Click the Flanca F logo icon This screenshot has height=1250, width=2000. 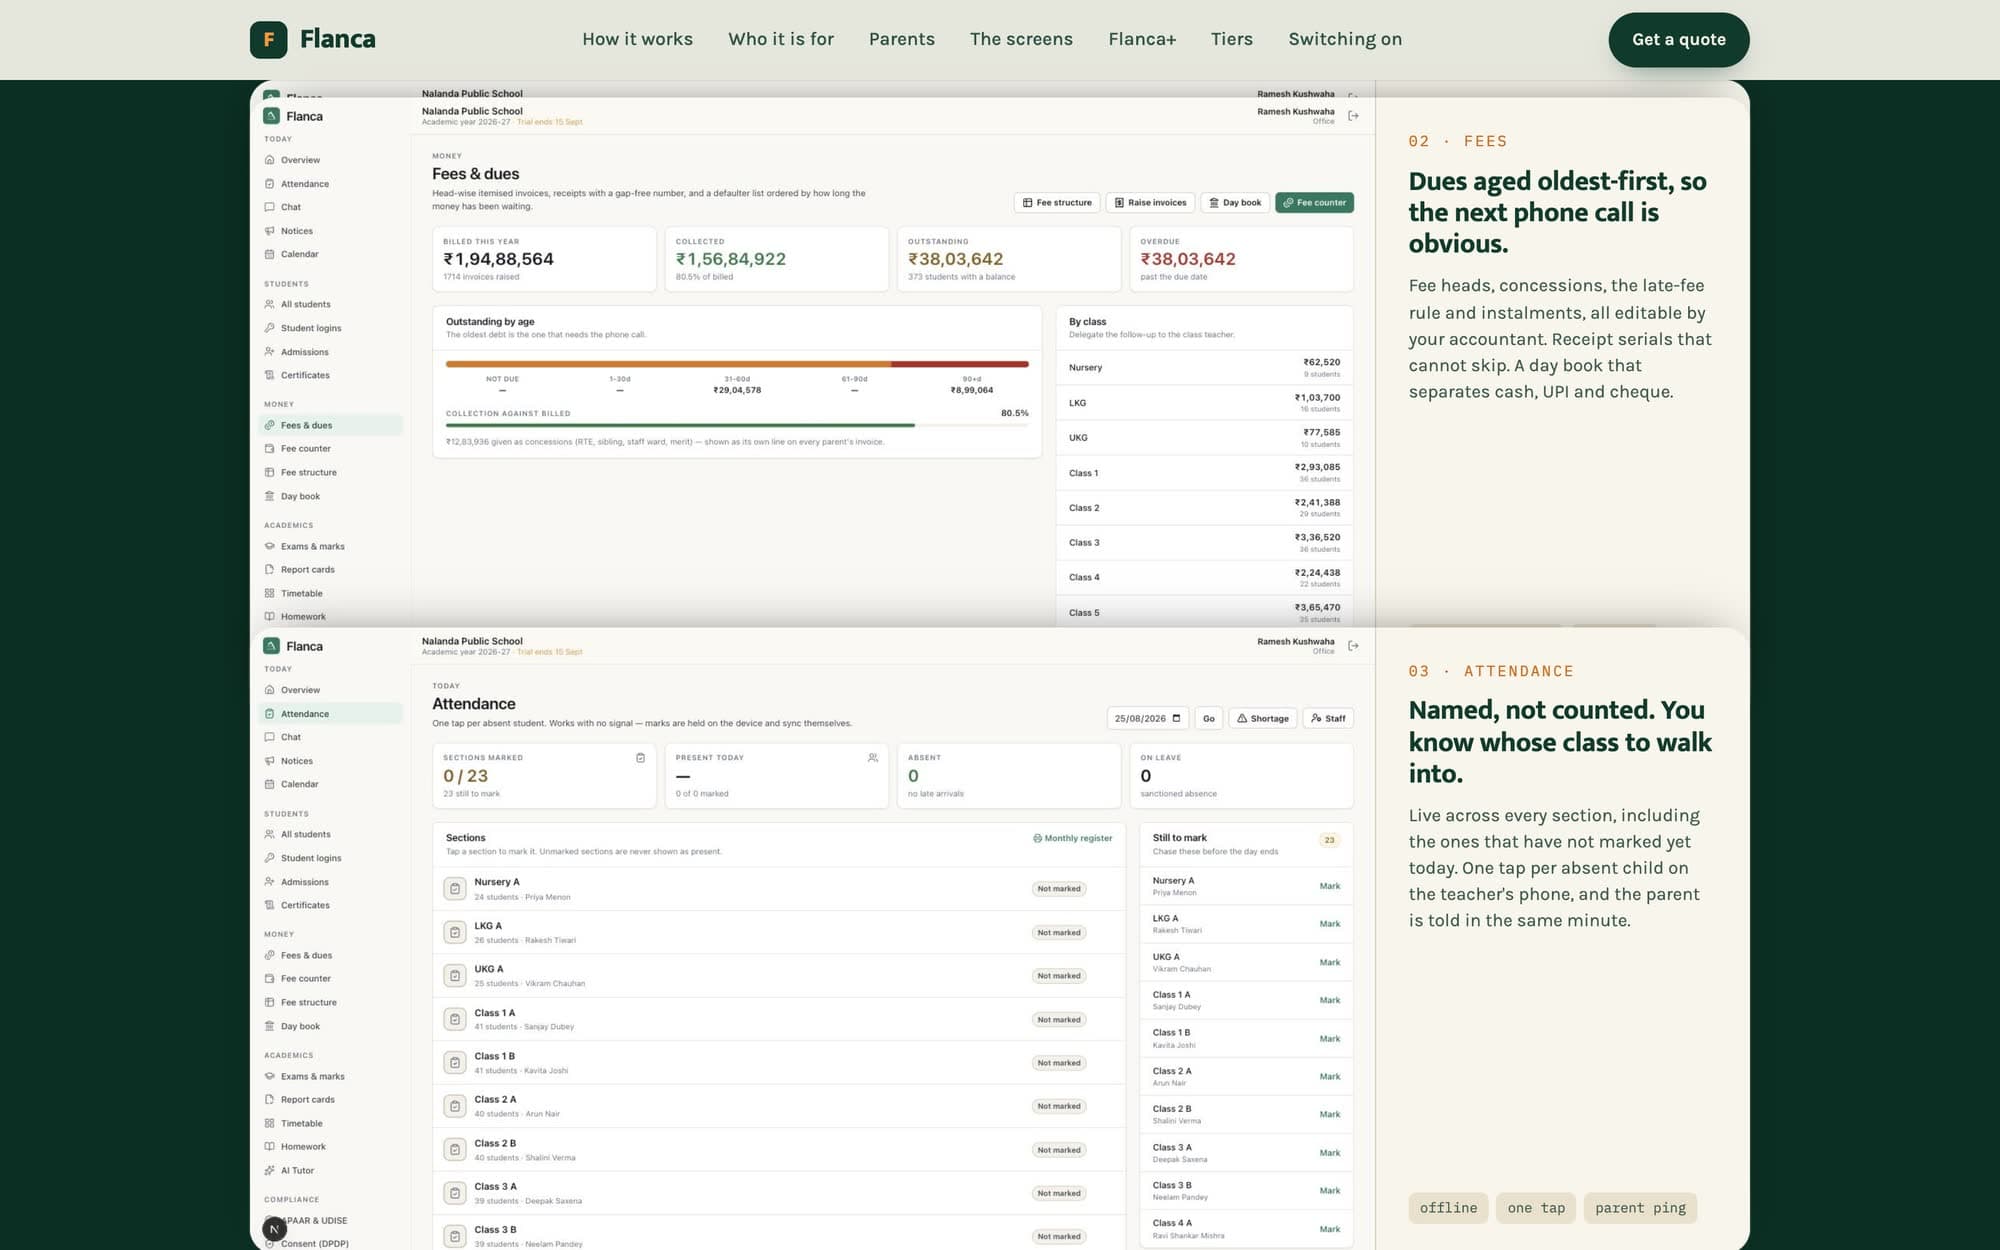(268, 40)
